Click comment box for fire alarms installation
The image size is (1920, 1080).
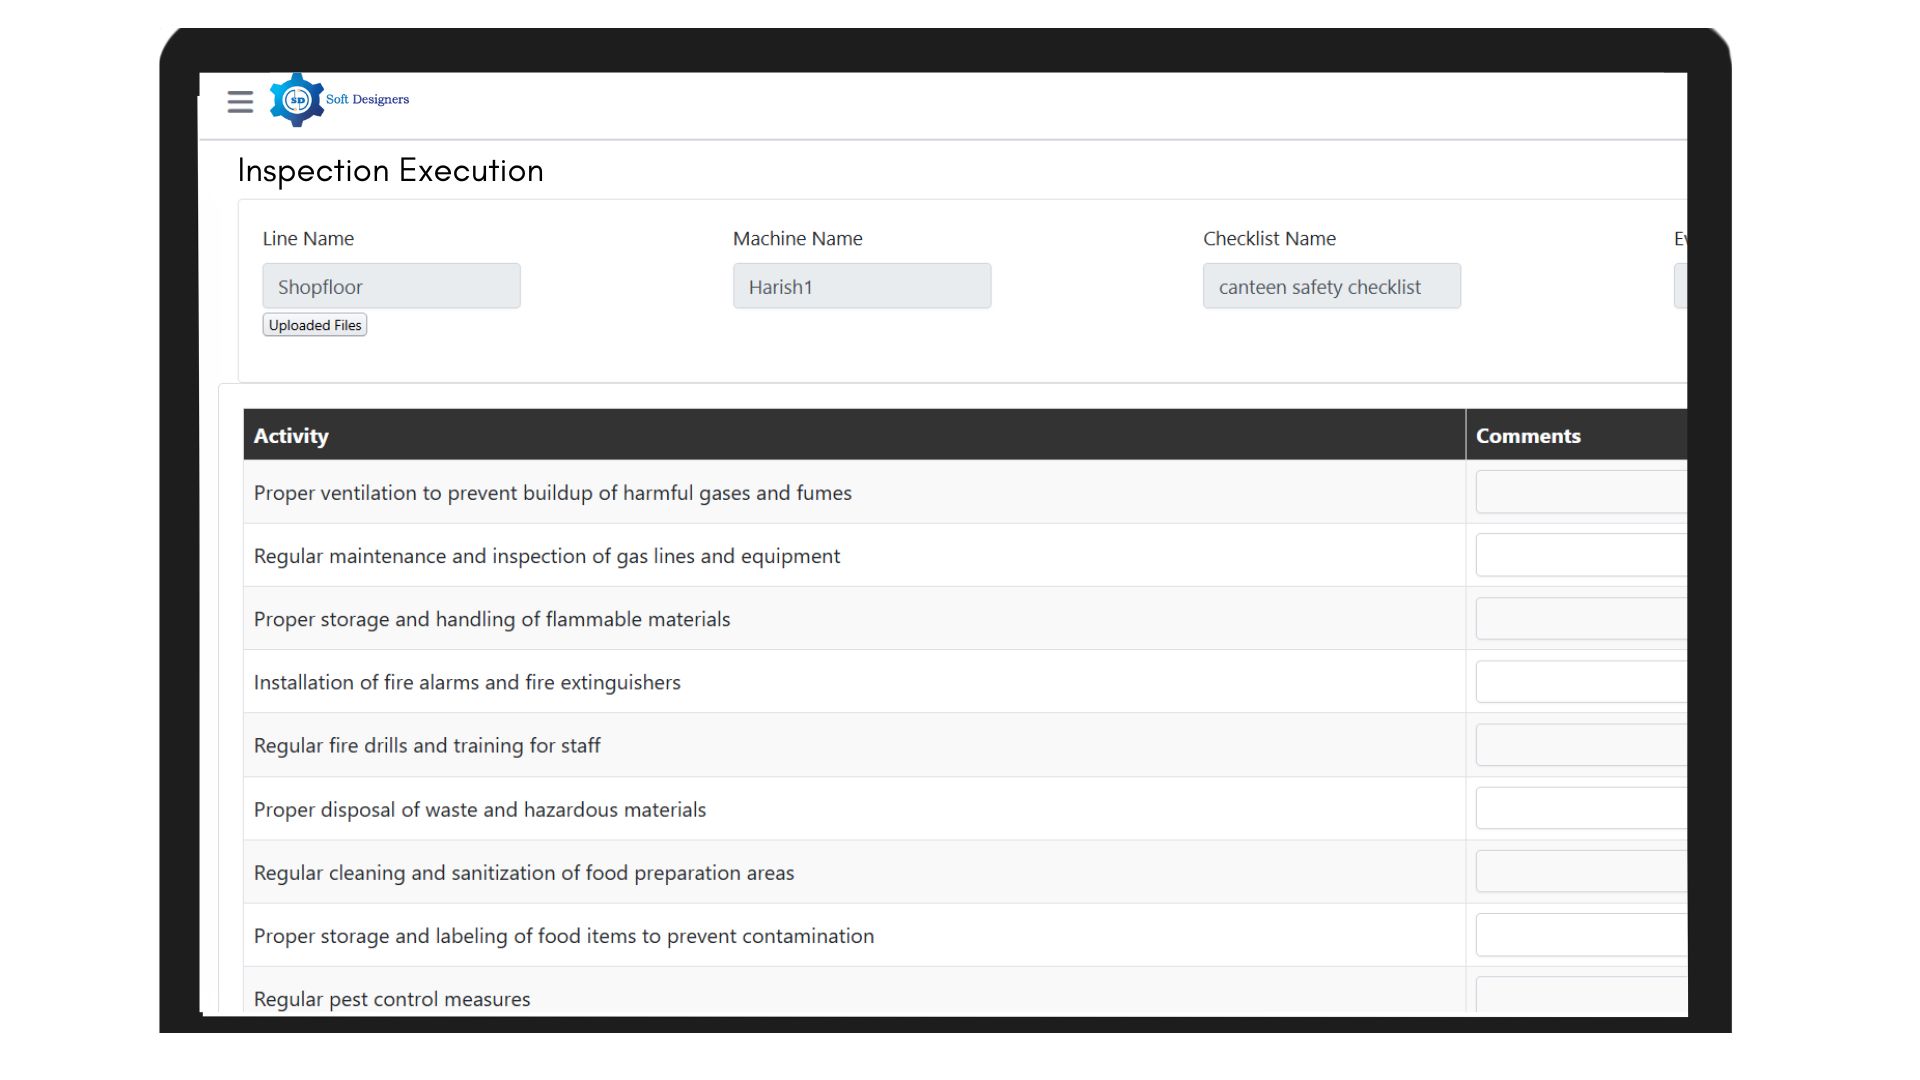(x=1580, y=682)
